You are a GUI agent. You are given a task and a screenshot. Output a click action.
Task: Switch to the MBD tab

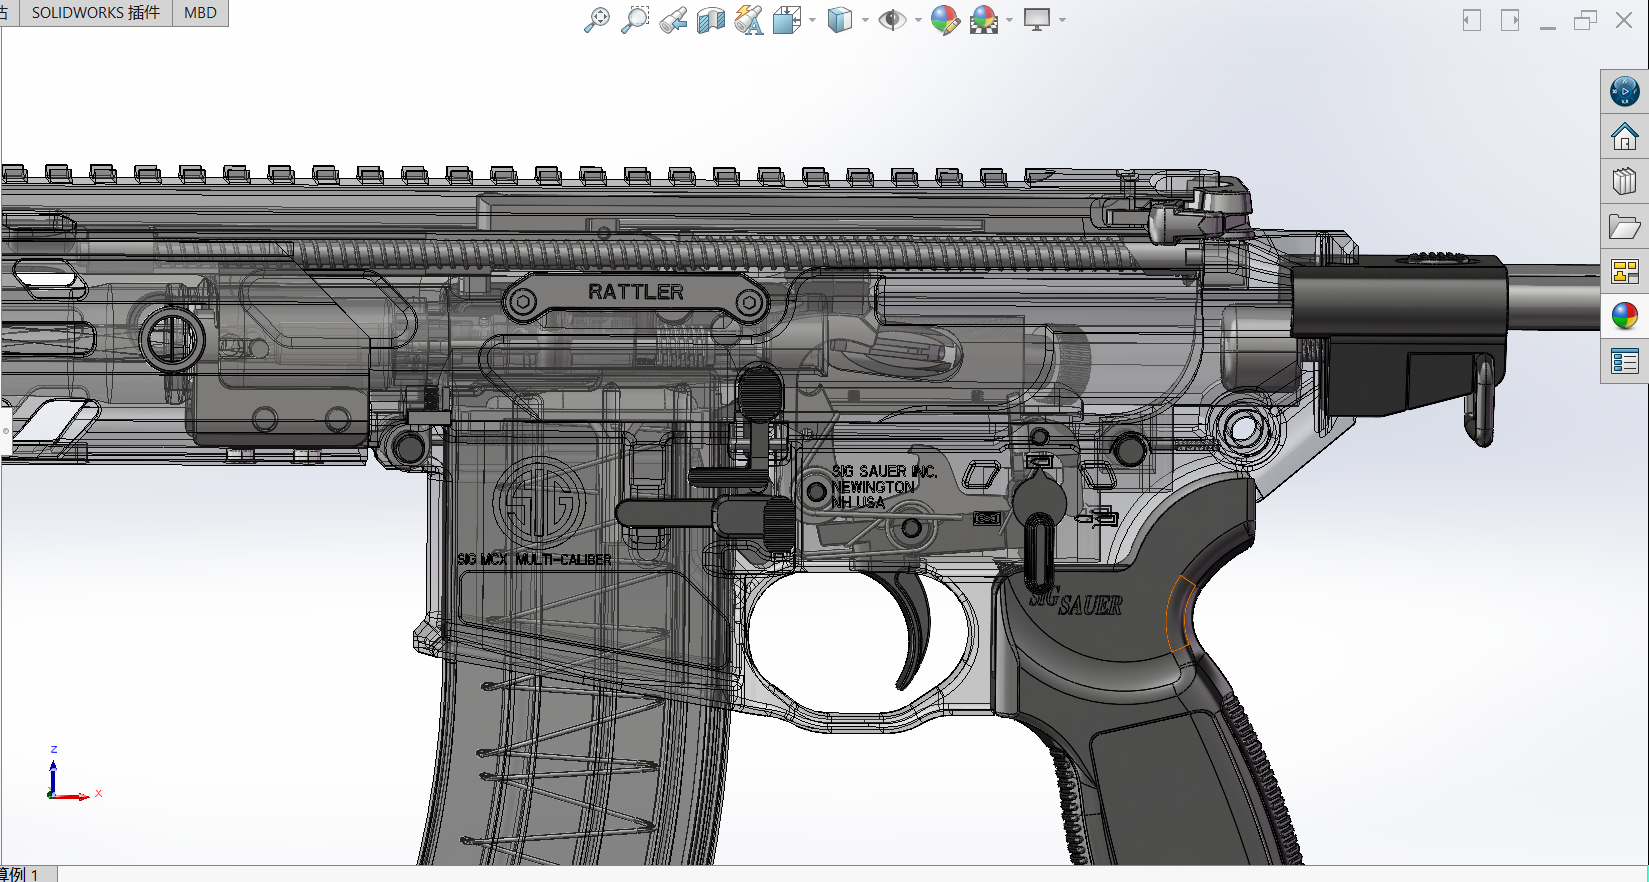pyautogui.click(x=200, y=13)
